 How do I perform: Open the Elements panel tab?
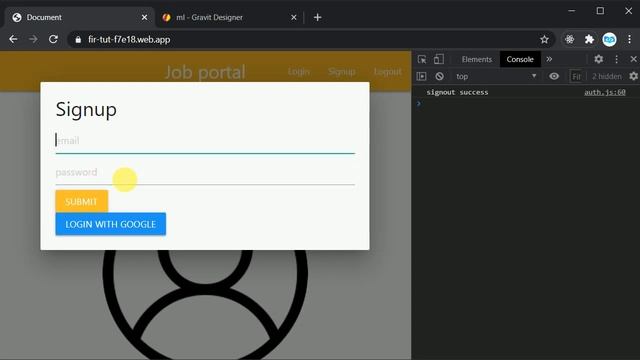(x=476, y=59)
